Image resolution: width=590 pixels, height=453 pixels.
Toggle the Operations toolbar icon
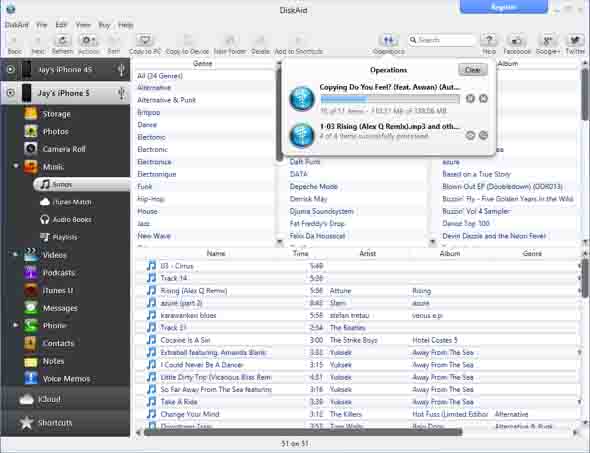click(x=389, y=40)
